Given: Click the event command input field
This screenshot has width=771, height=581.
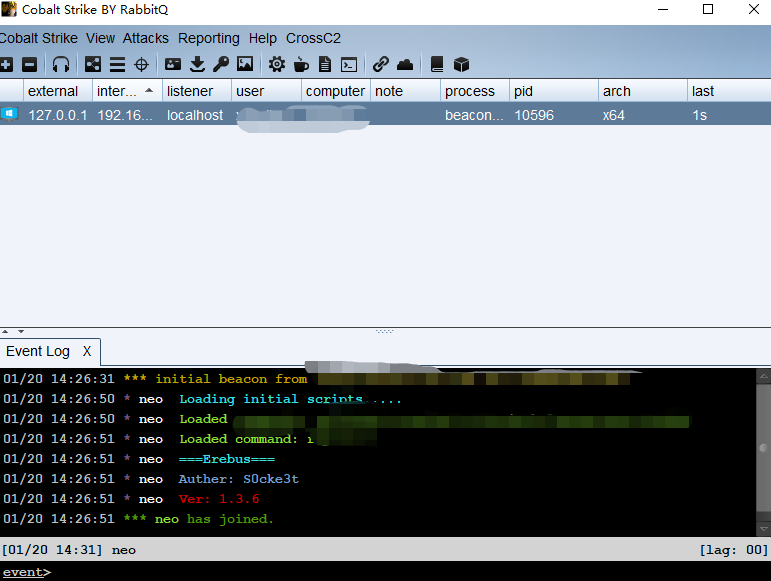Looking at the screenshot, I should coord(400,572).
